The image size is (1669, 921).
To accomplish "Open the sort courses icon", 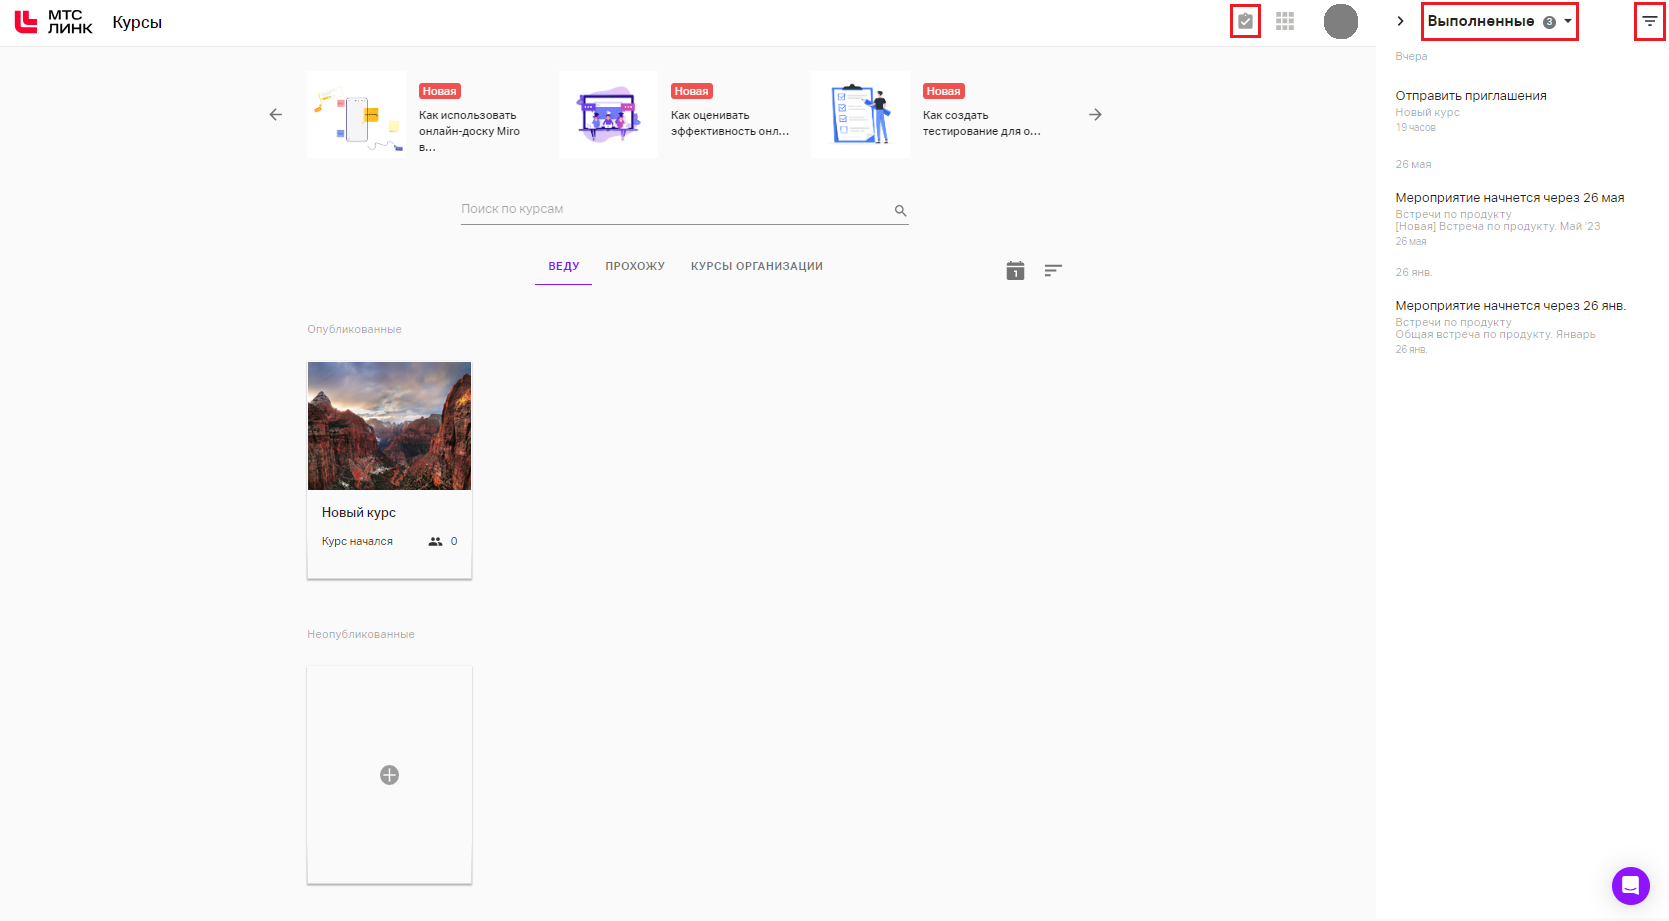I will pos(1053,270).
